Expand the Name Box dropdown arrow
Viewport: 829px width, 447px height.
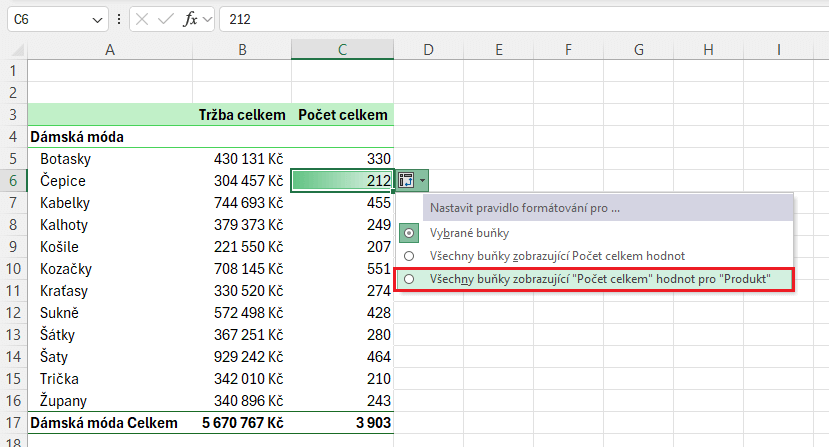pyautogui.click(x=97, y=20)
